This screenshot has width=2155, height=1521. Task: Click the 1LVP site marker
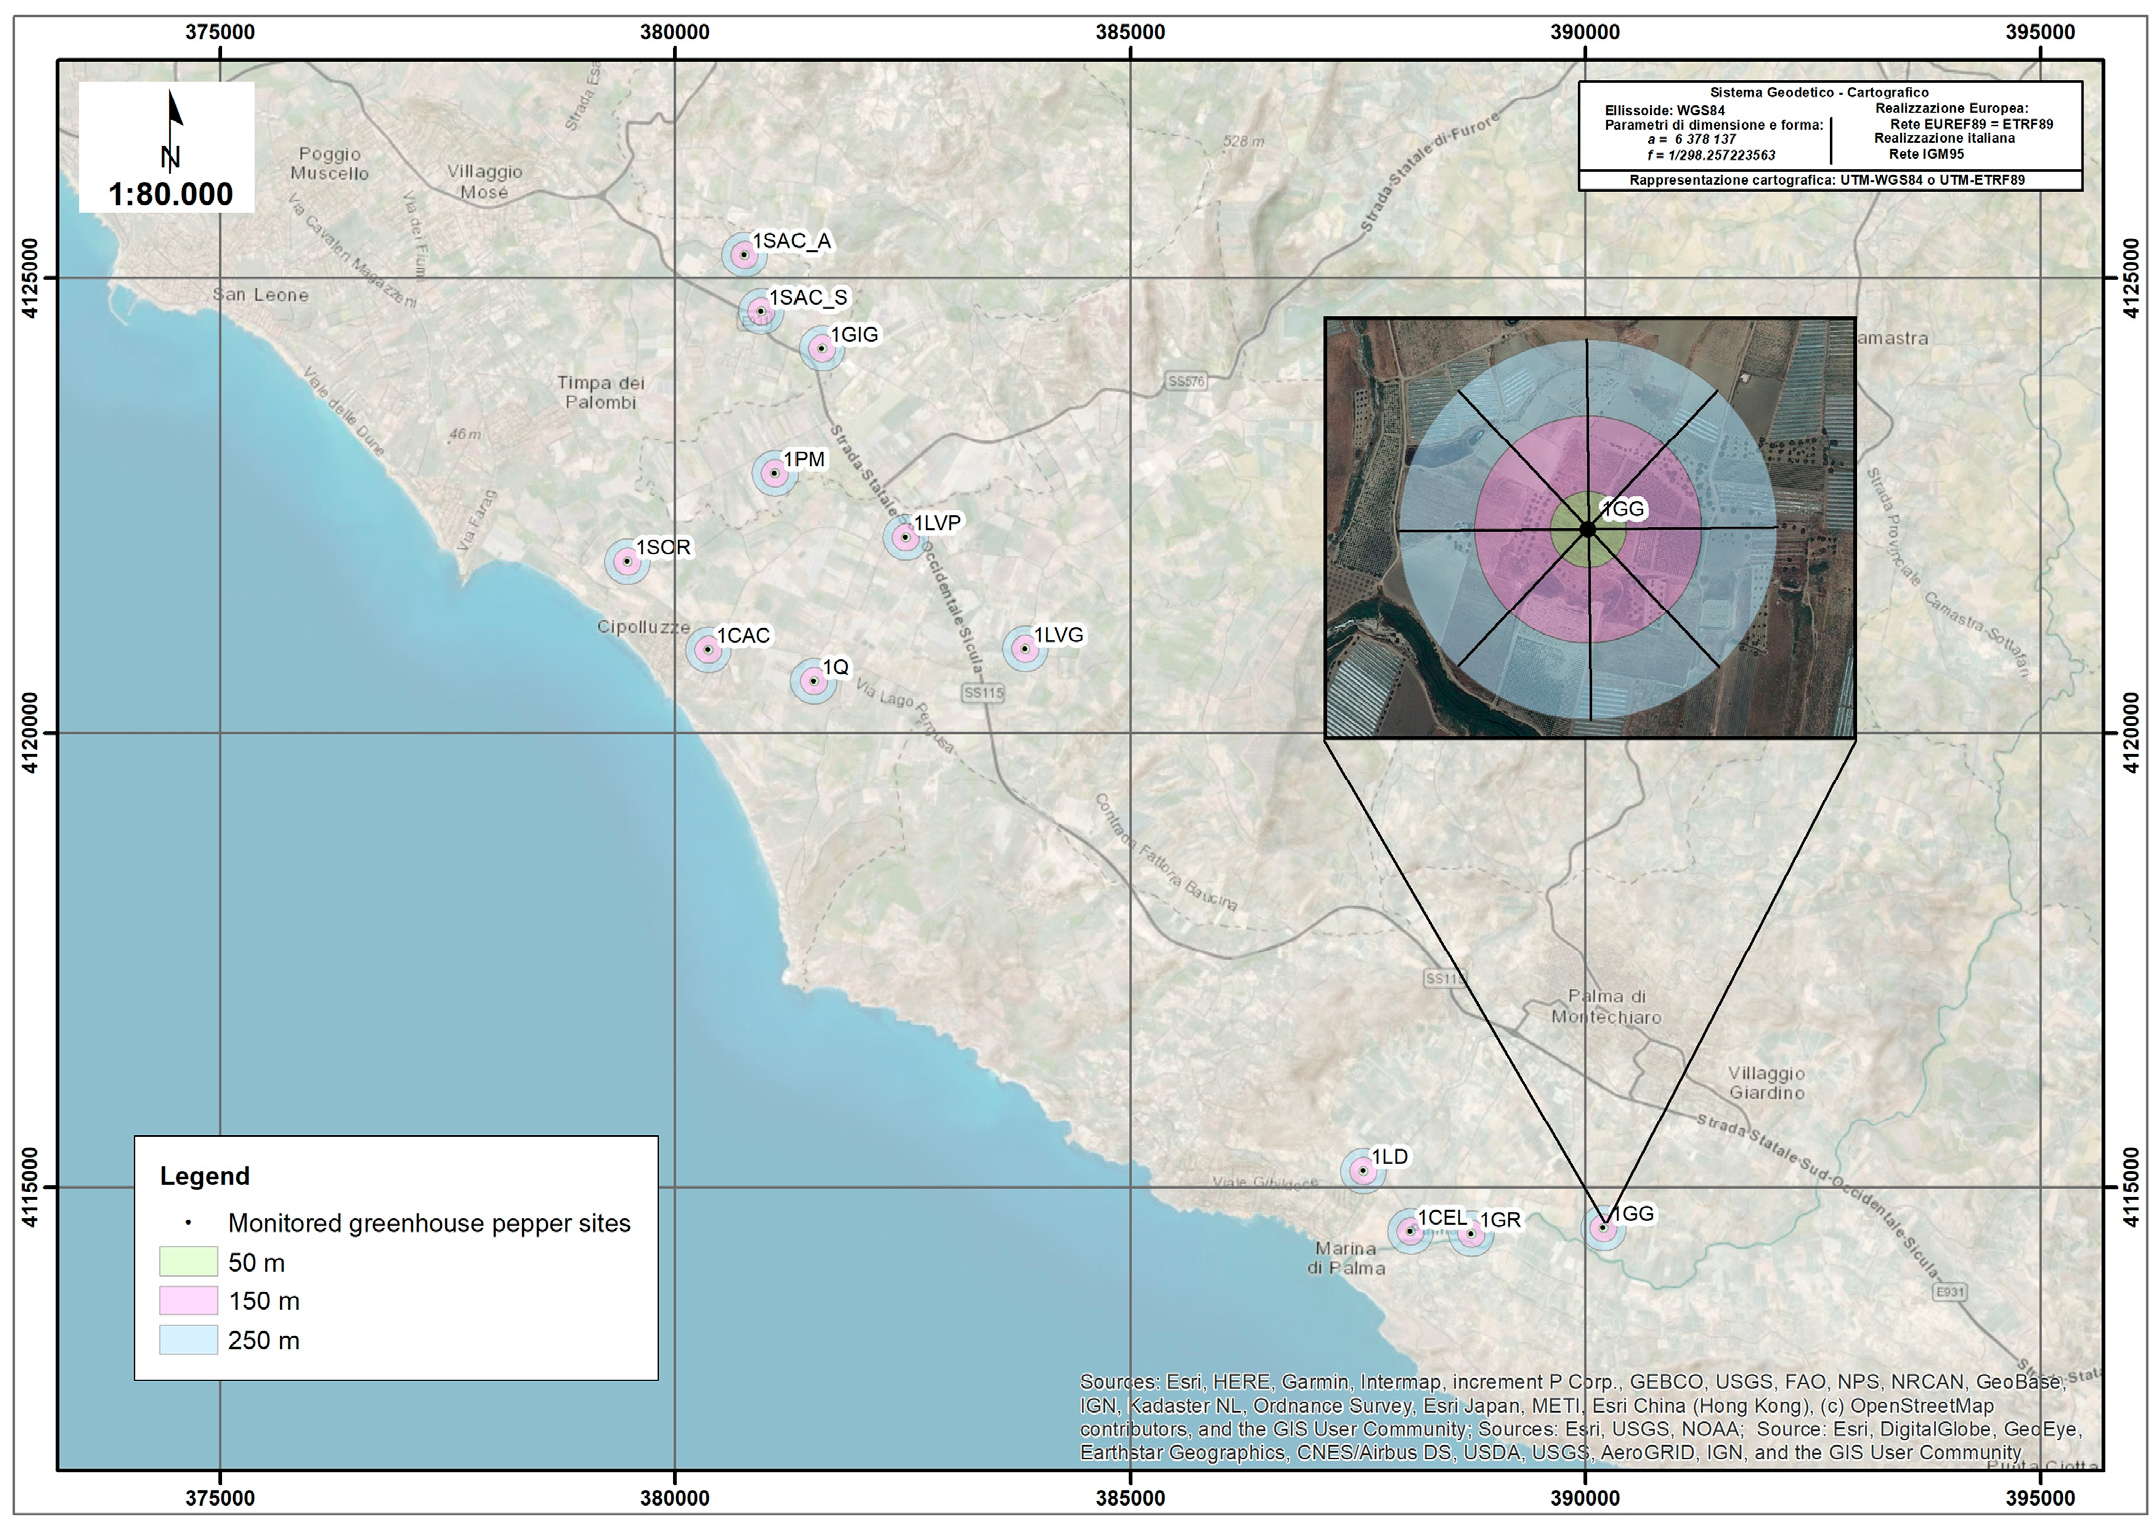905,537
